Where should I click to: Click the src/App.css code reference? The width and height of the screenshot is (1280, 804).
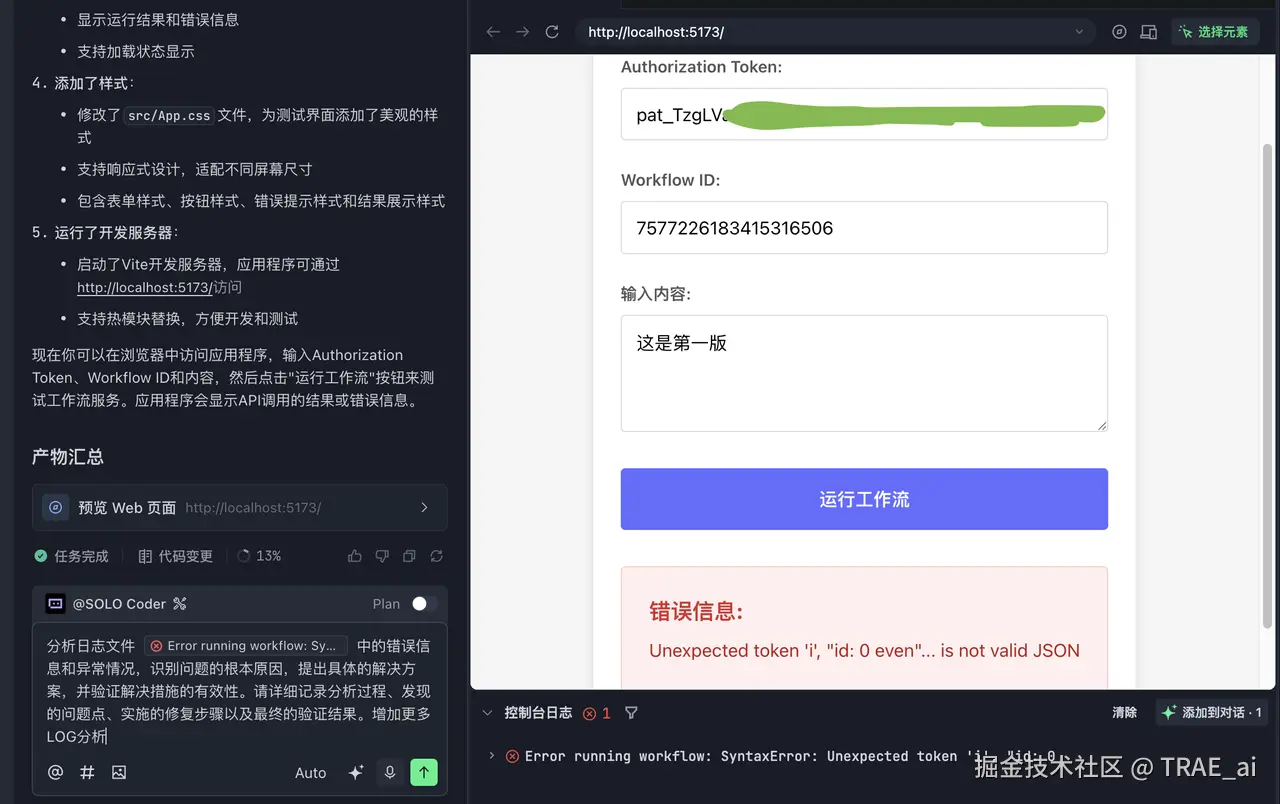tap(170, 116)
